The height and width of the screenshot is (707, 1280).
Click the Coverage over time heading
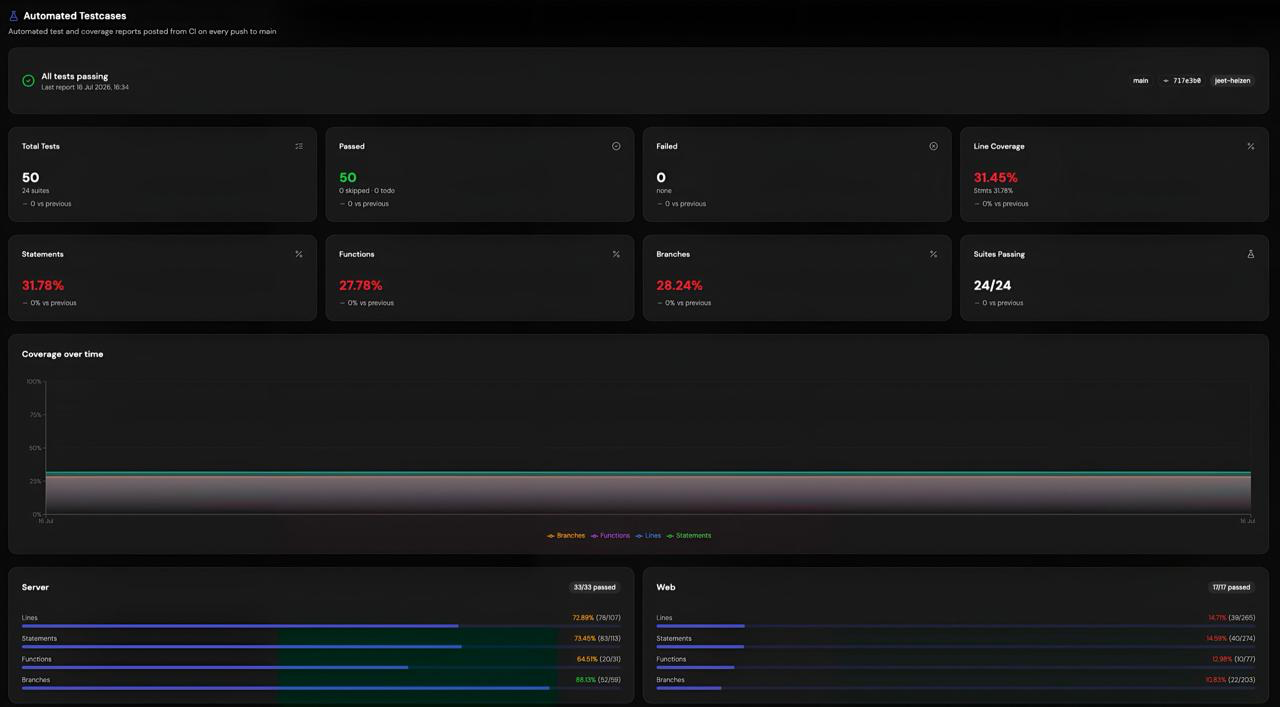pyautogui.click(x=62, y=354)
